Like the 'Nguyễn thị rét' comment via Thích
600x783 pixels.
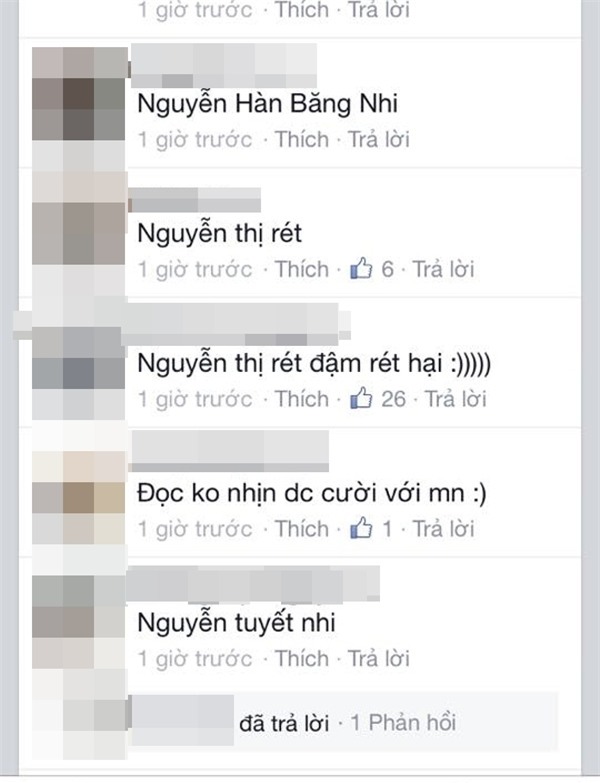pos(302,269)
